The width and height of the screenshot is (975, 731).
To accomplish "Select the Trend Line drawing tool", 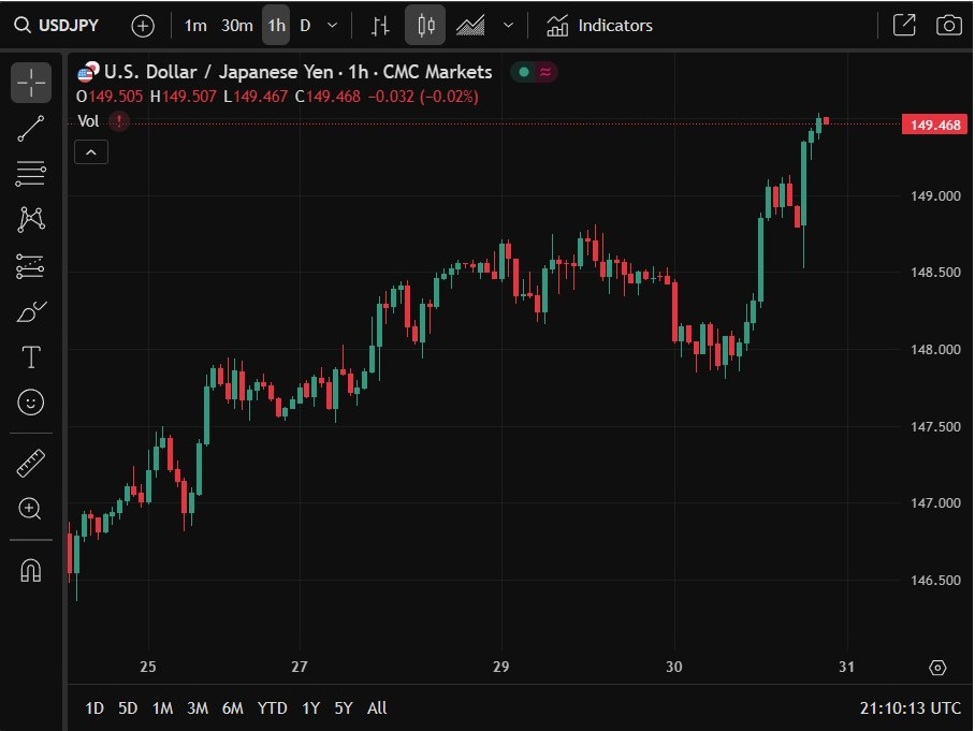I will tap(30, 128).
